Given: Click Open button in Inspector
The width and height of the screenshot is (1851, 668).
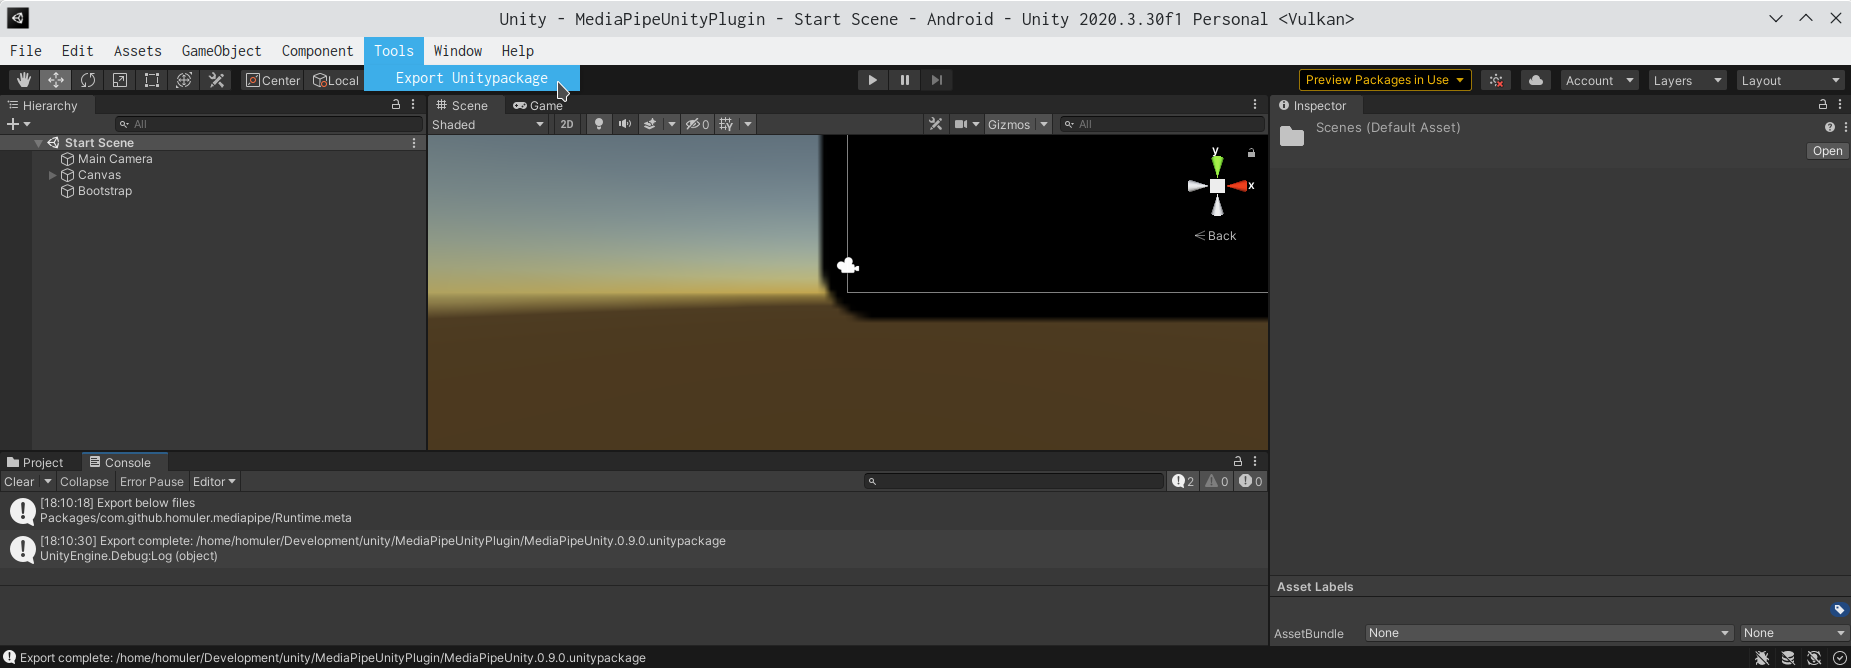Looking at the screenshot, I should tap(1827, 151).
